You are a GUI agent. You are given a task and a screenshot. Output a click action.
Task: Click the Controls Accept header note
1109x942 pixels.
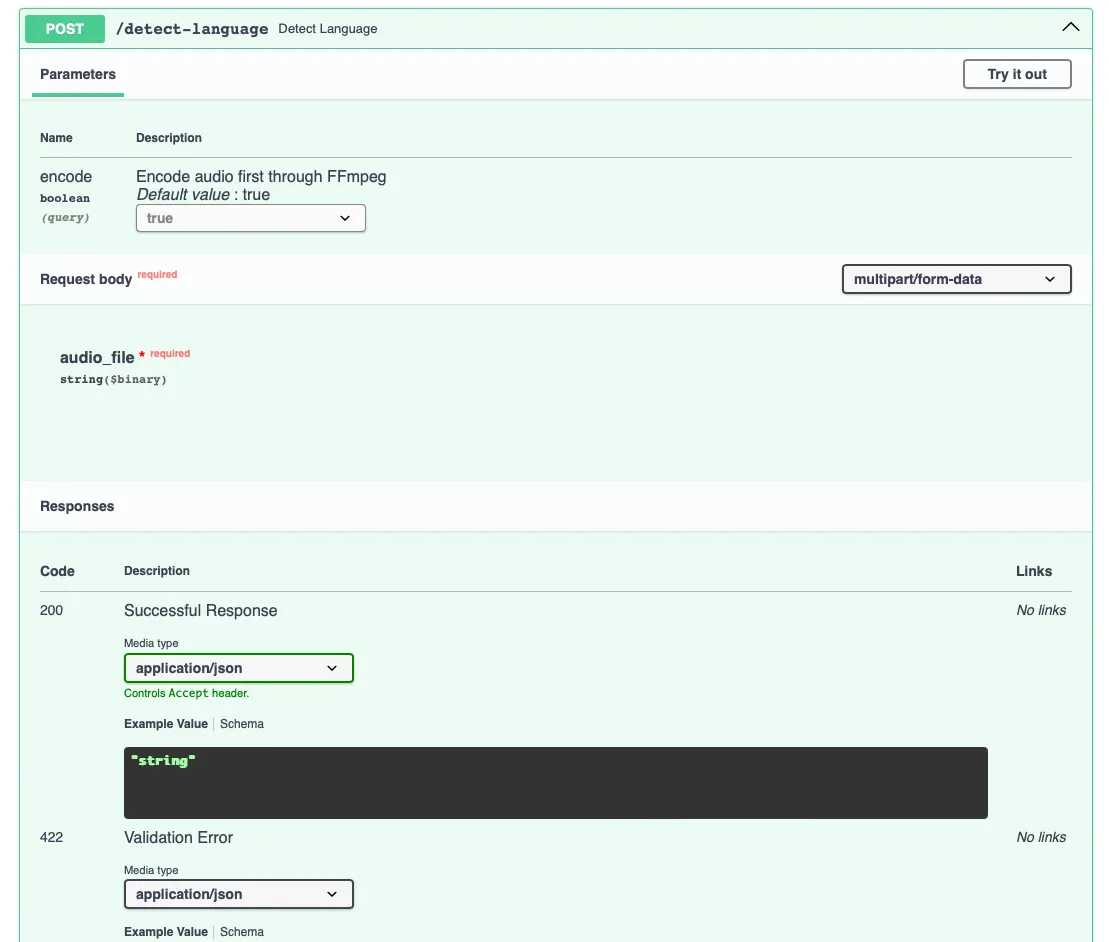tap(187, 693)
